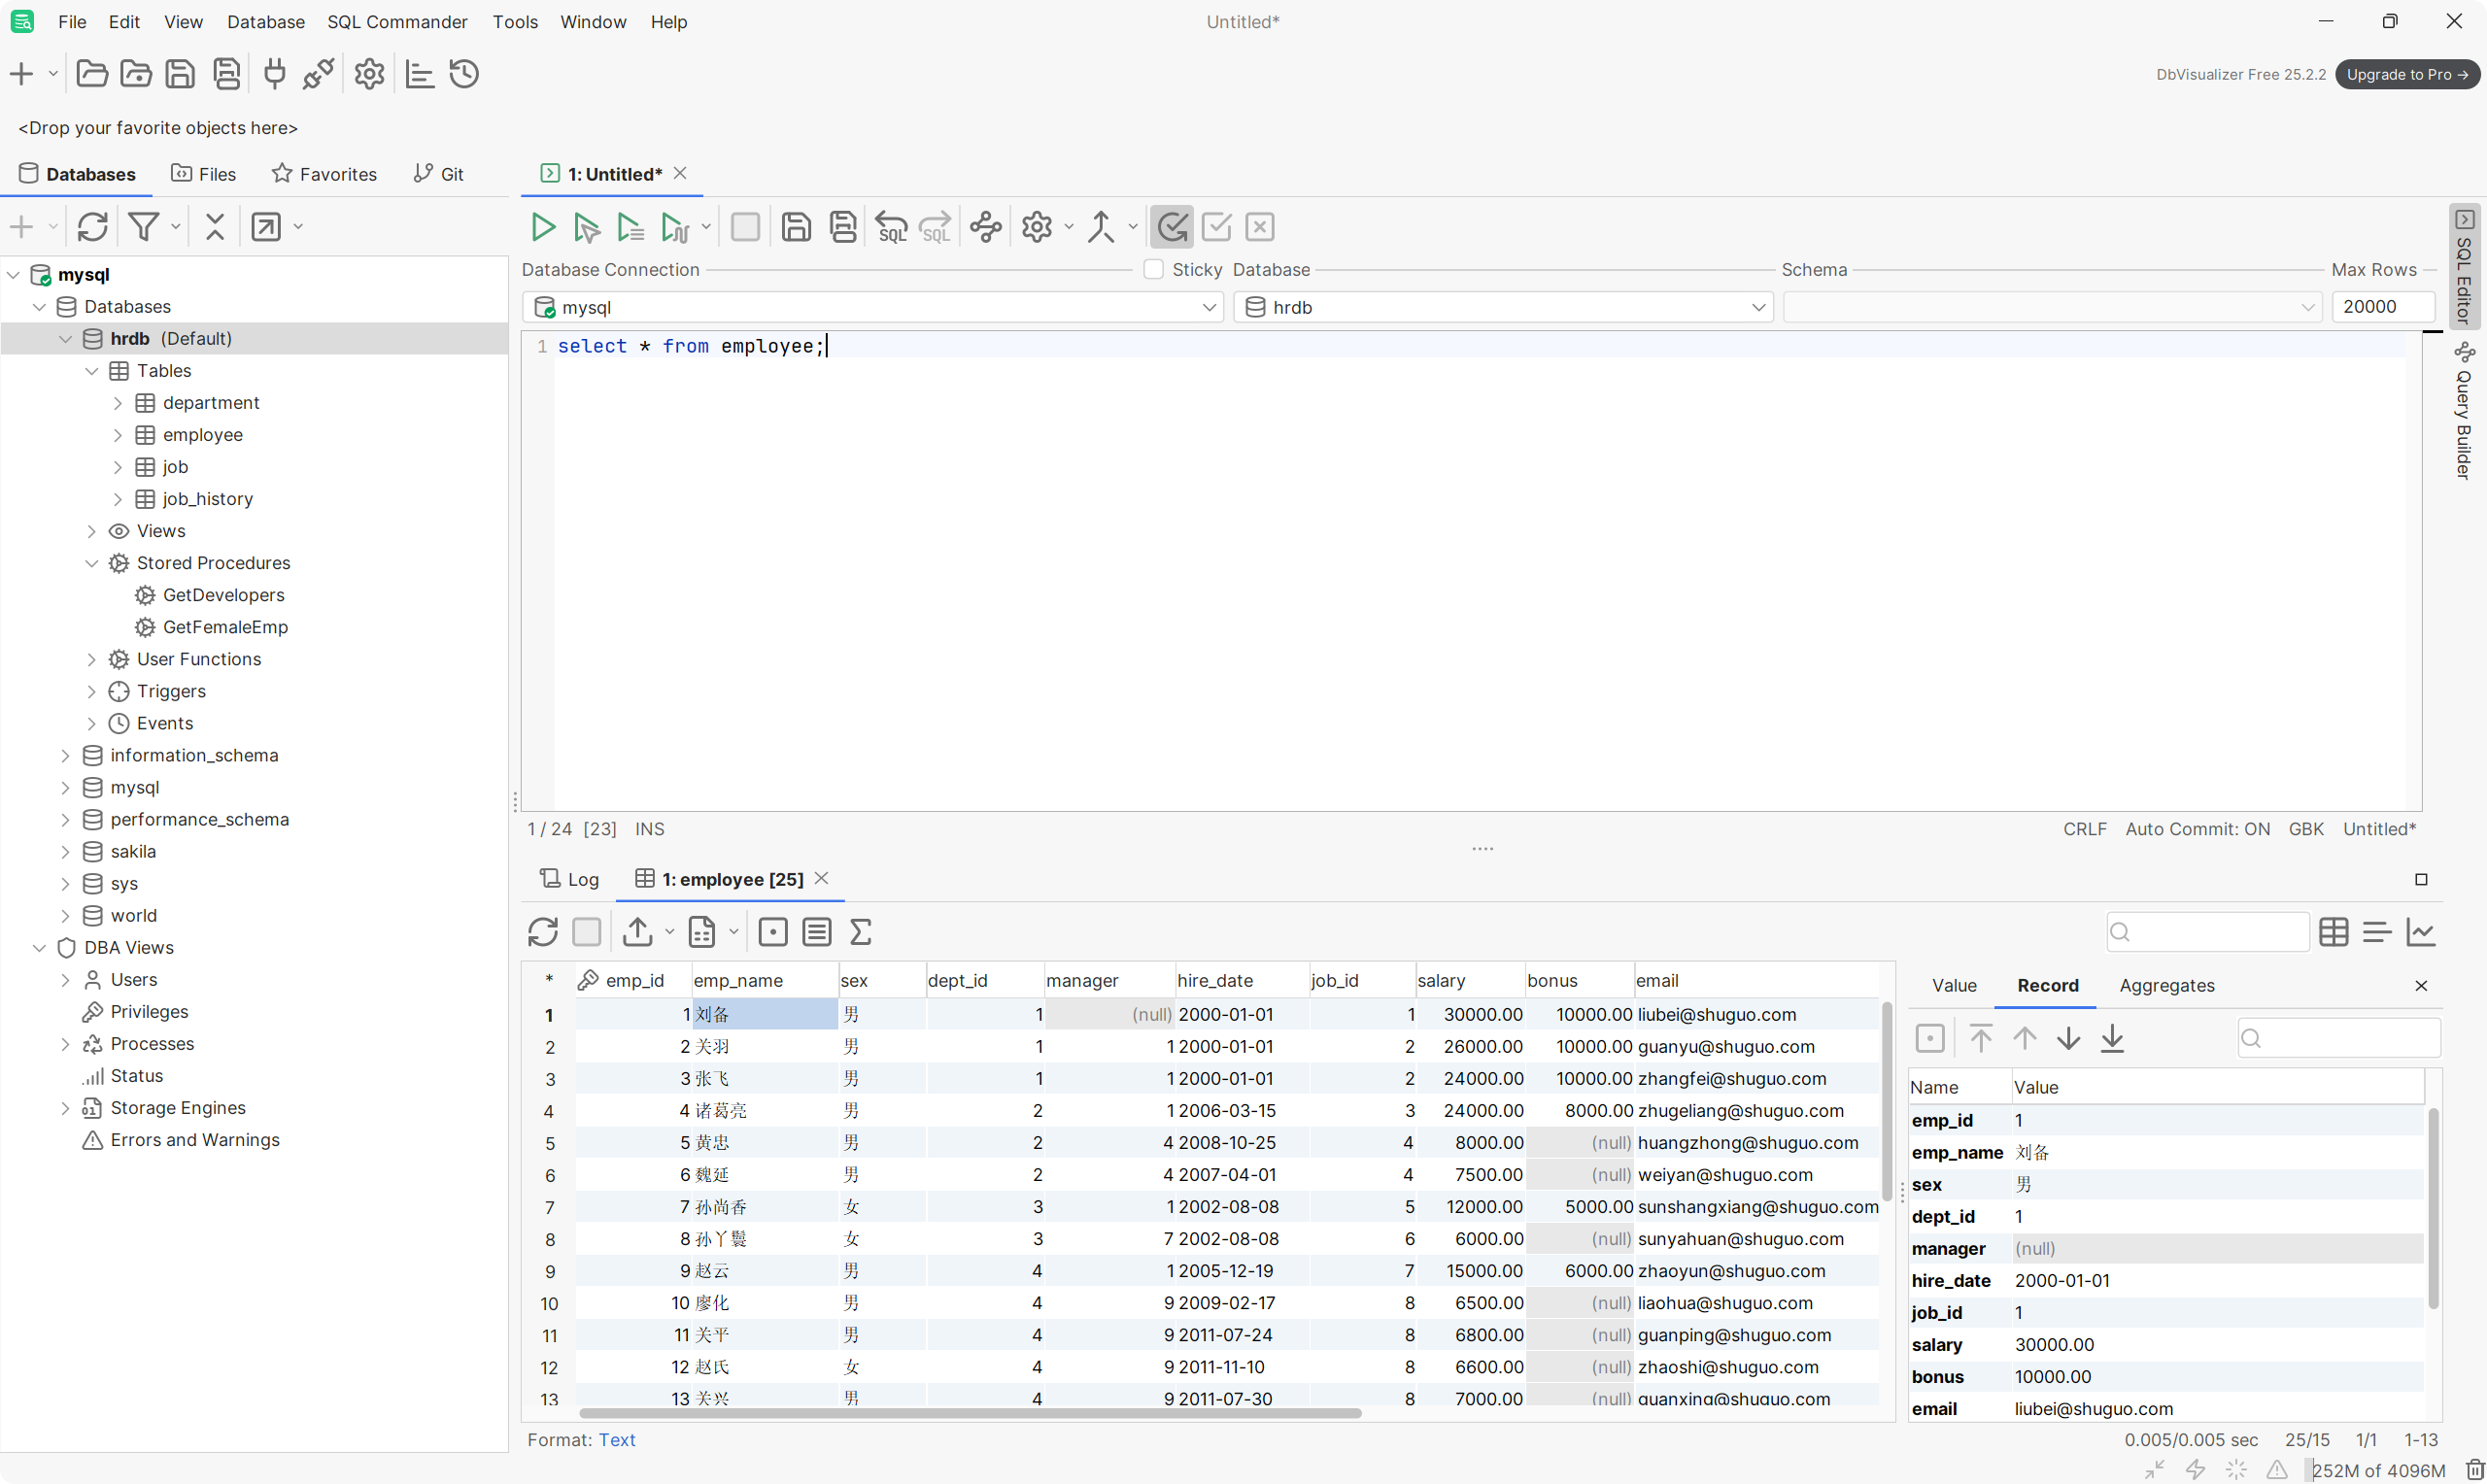Open the history clock icon

click(x=464, y=74)
